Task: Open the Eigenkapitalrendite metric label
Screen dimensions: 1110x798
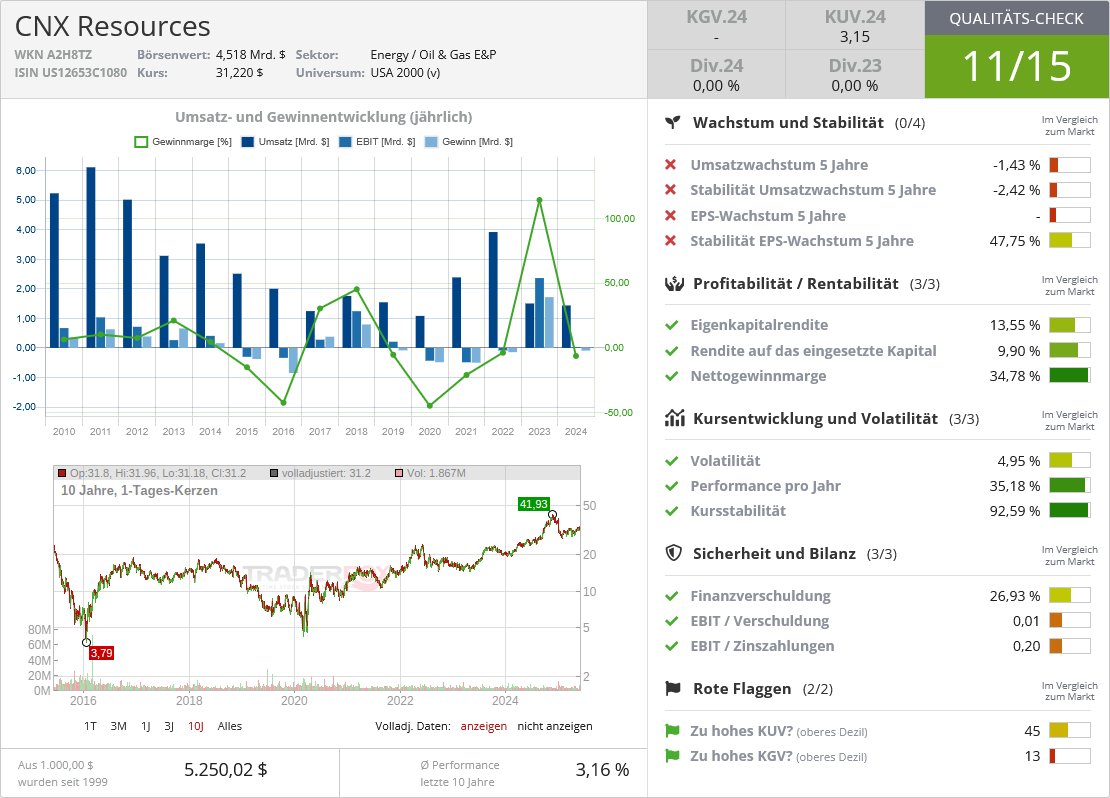Action: (x=759, y=325)
